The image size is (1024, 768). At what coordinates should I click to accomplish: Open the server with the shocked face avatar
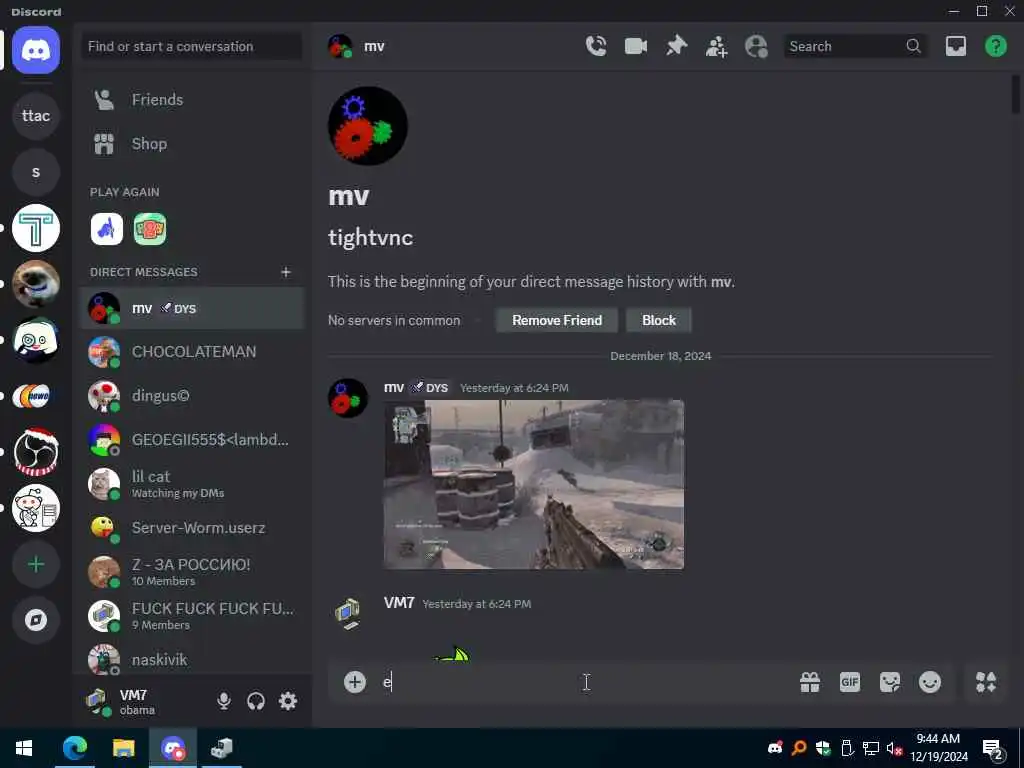(x=36, y=340)
